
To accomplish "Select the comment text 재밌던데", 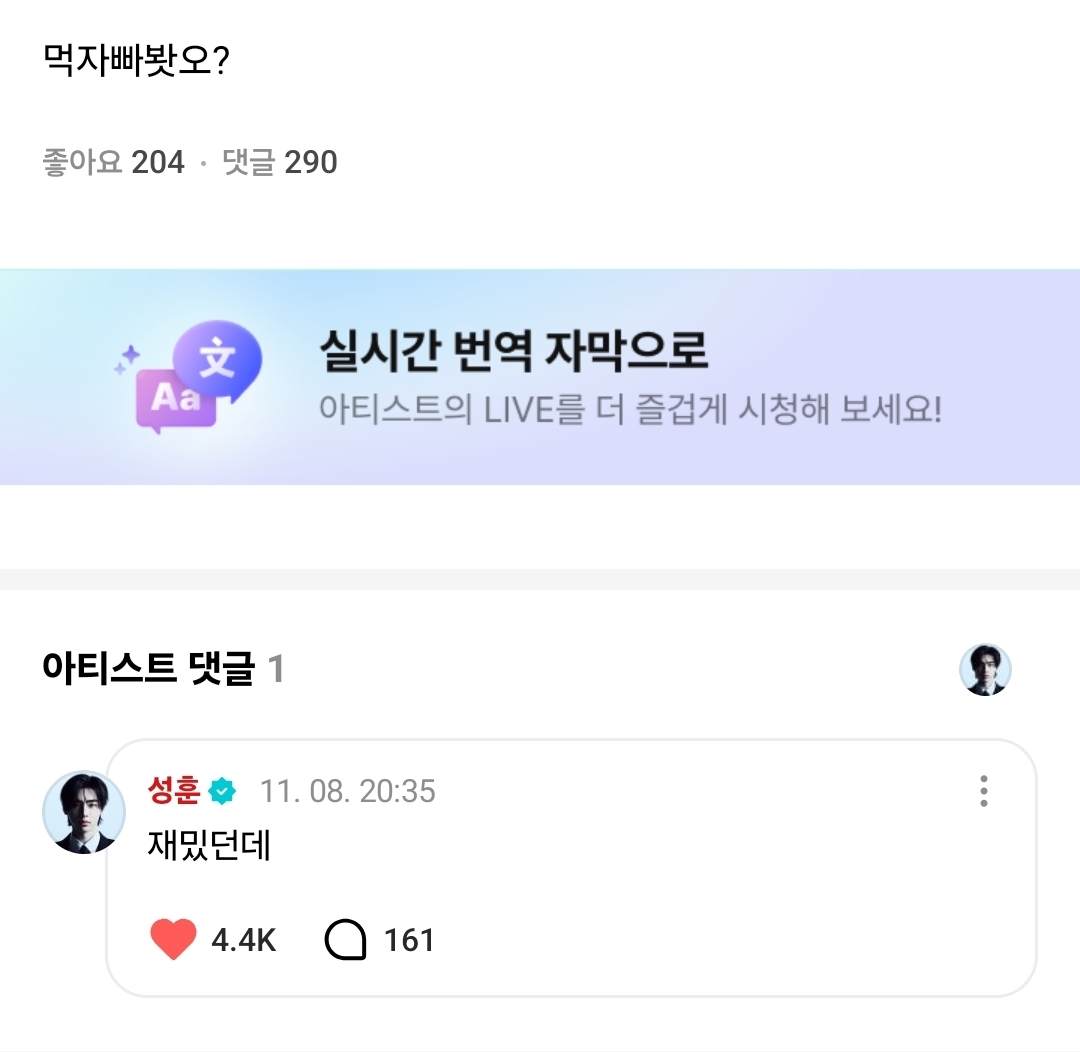I will click(x=209, y=848).
